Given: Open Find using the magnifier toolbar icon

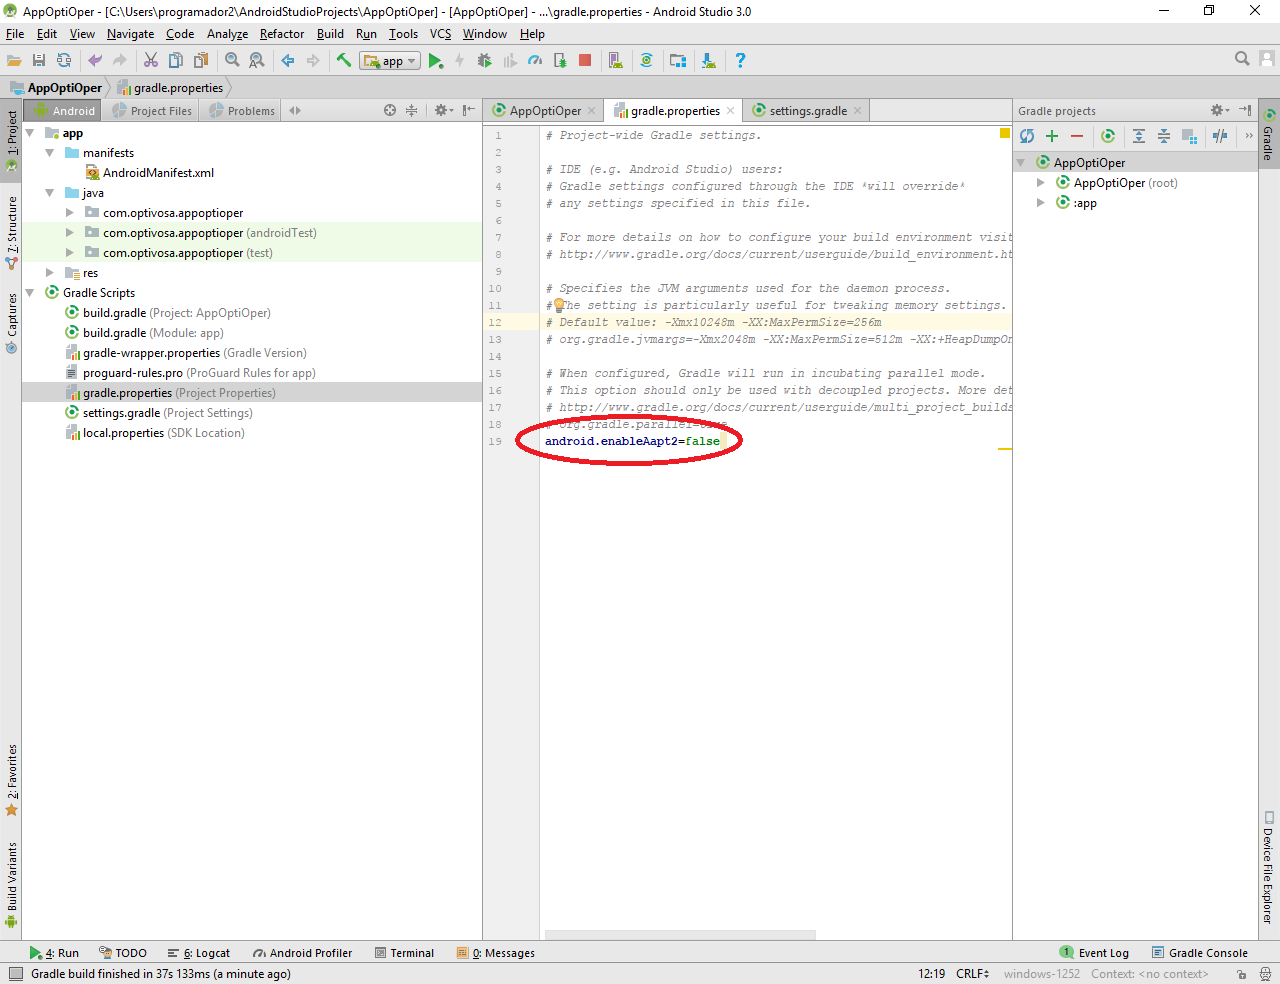Looking at the screenshot, I should click(232, 61).
